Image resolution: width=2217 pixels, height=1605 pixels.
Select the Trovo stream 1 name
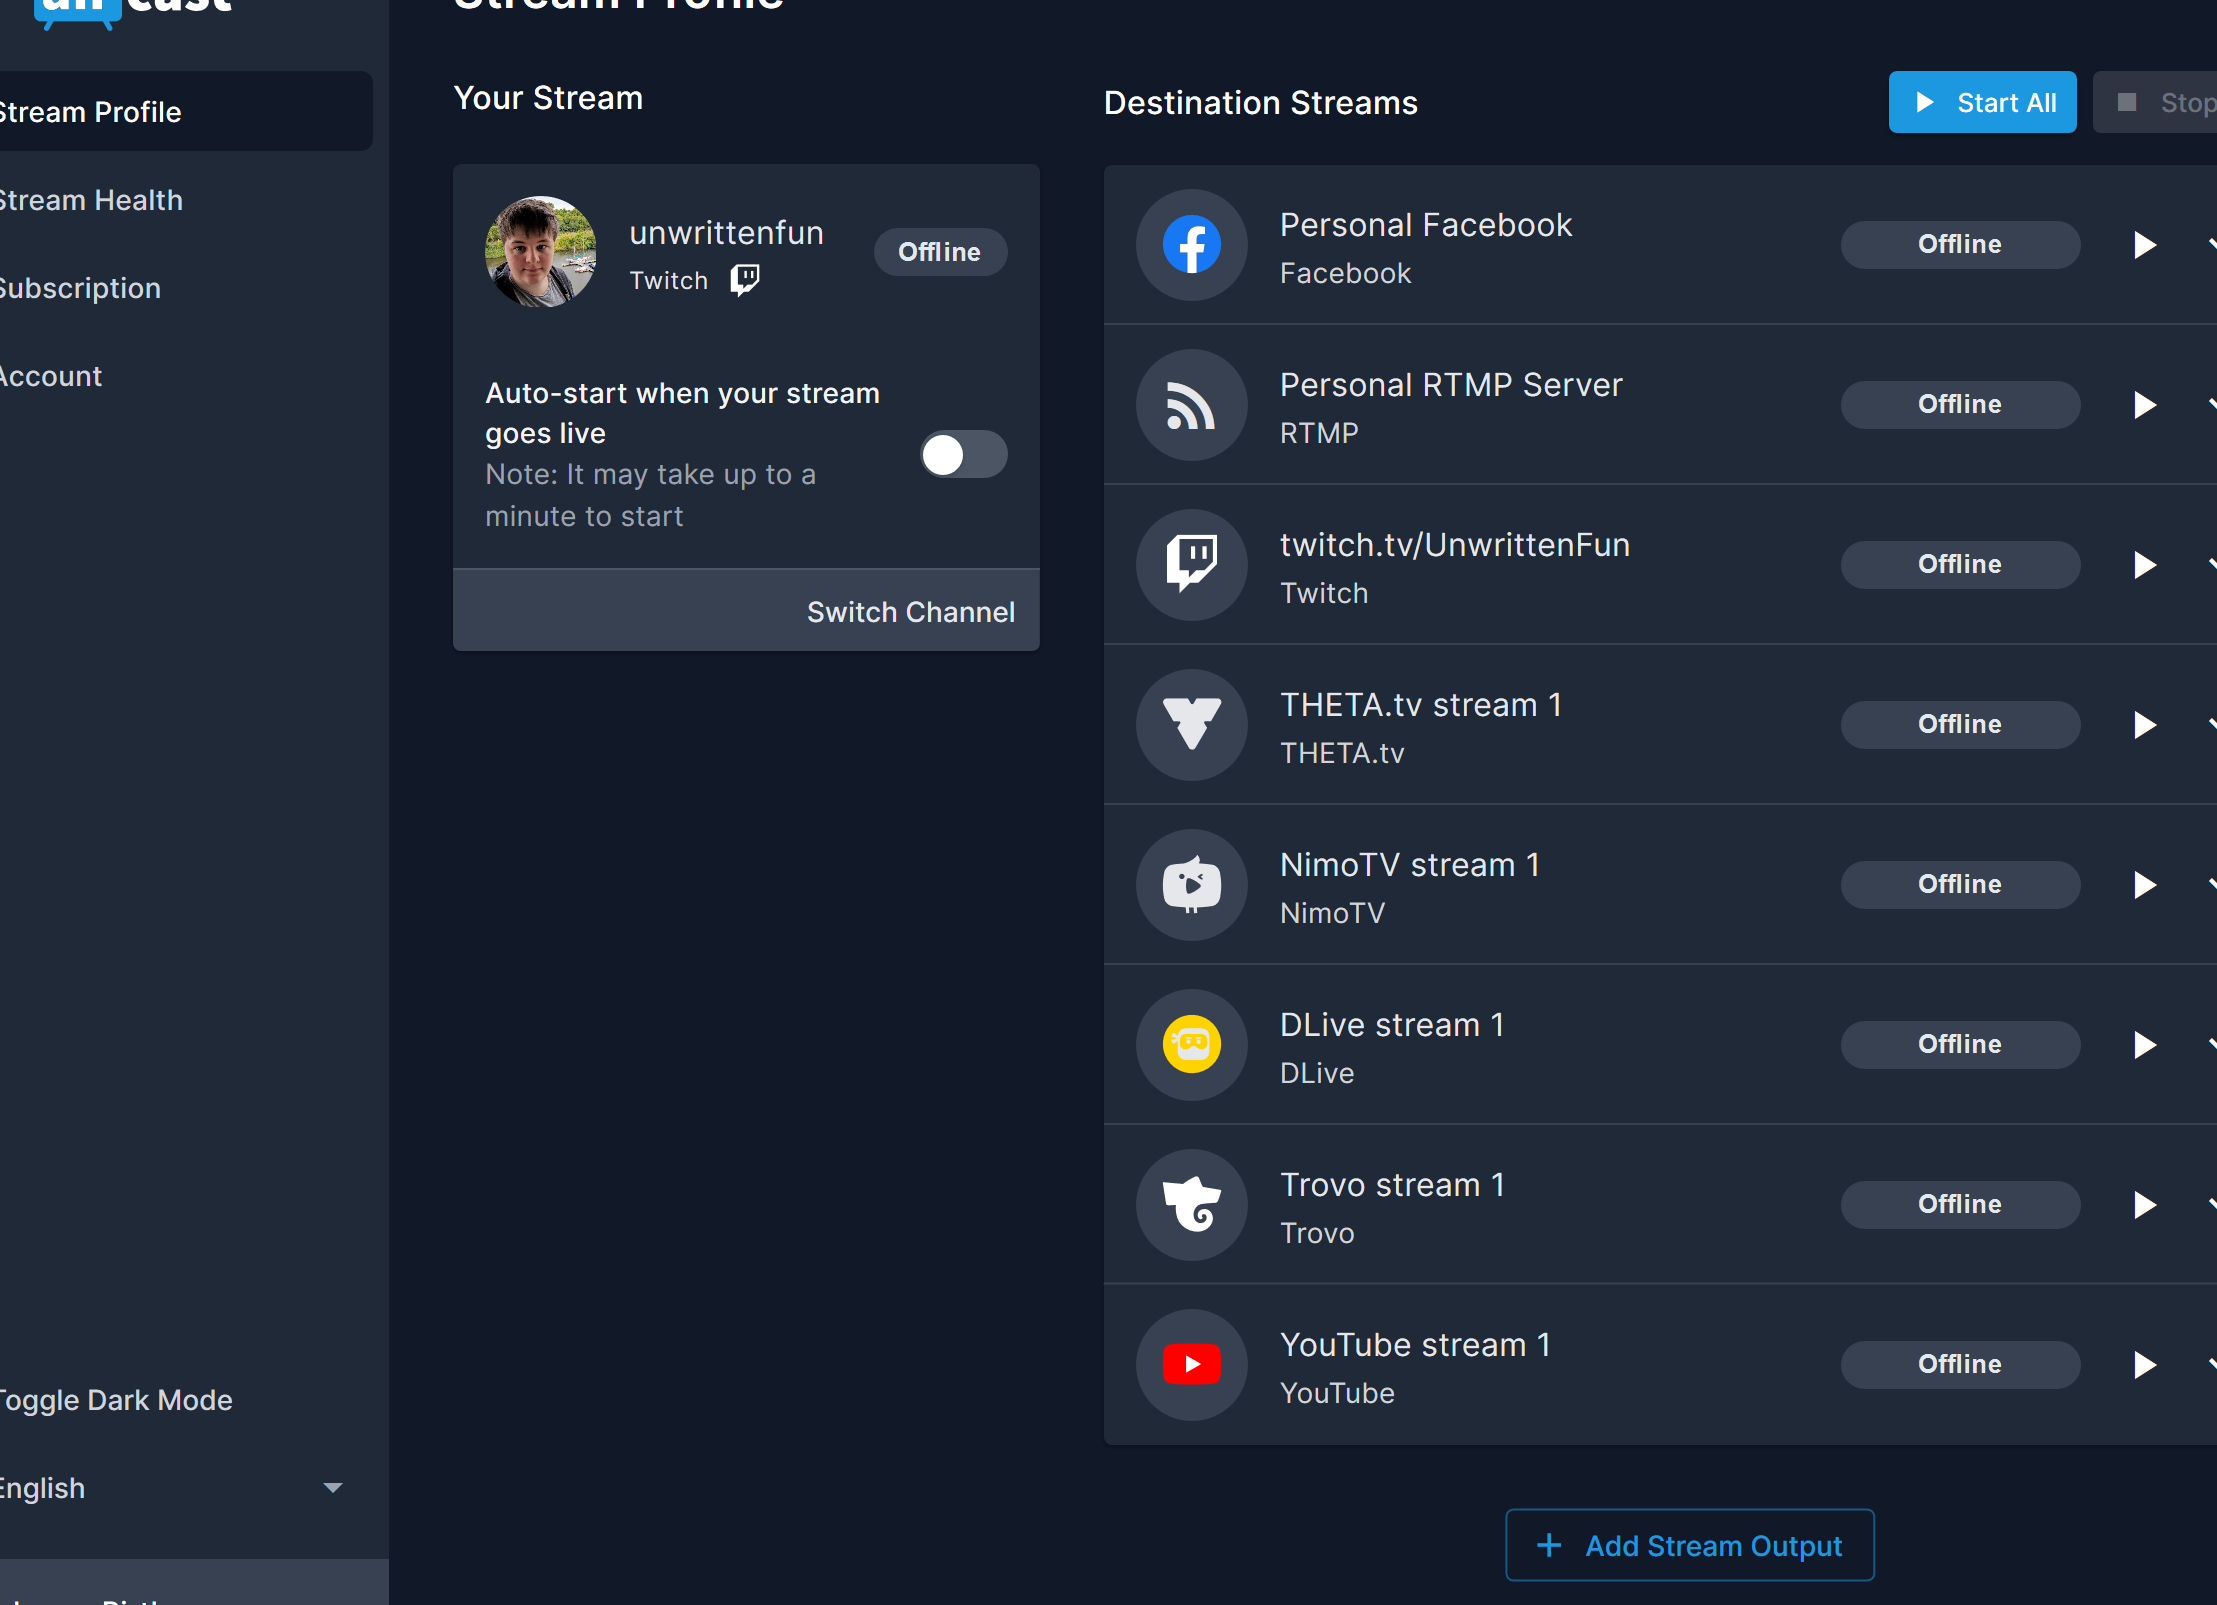(x=1392, y=1185)
